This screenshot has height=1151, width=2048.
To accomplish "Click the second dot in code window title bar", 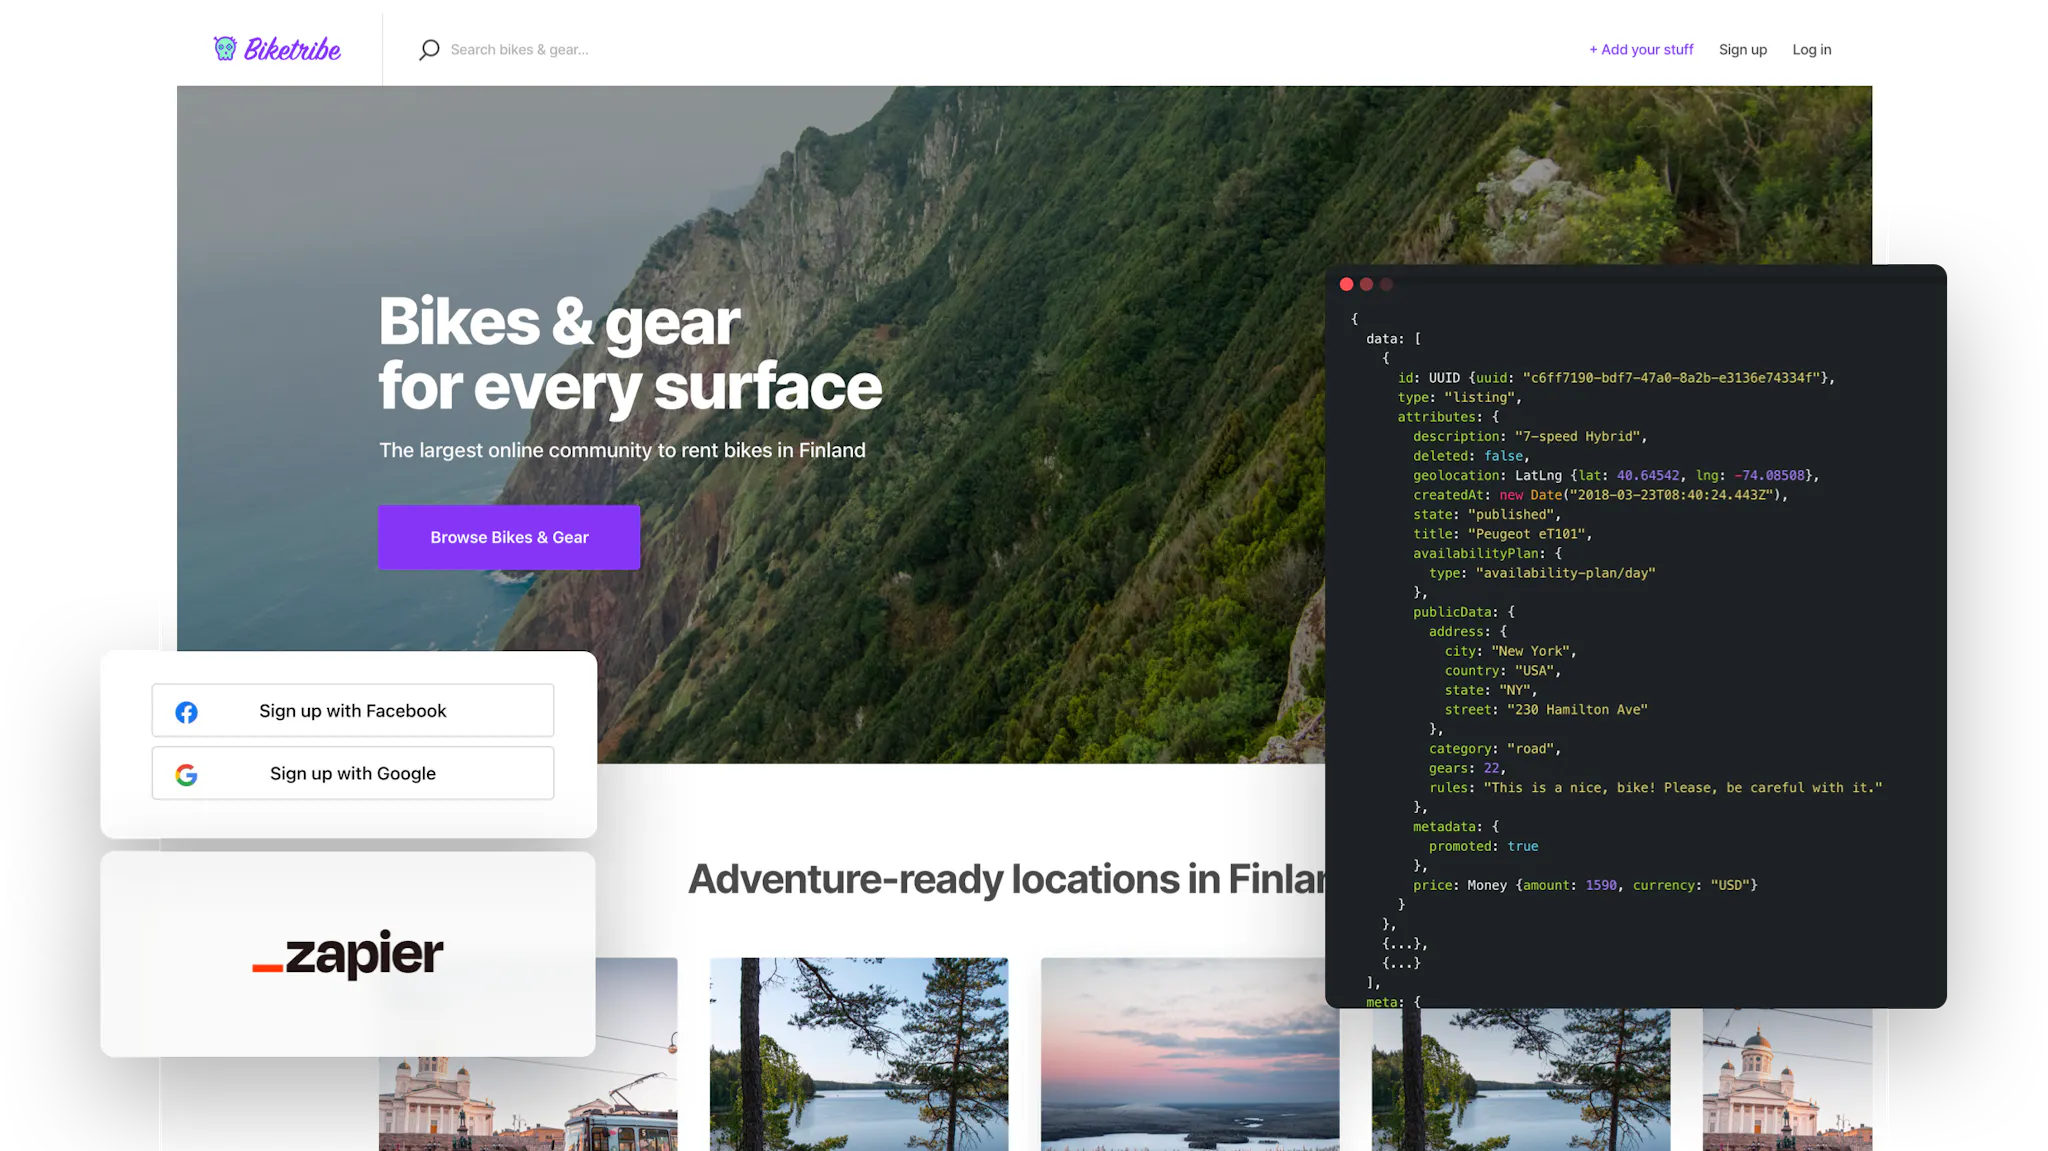I will 1366,284.
